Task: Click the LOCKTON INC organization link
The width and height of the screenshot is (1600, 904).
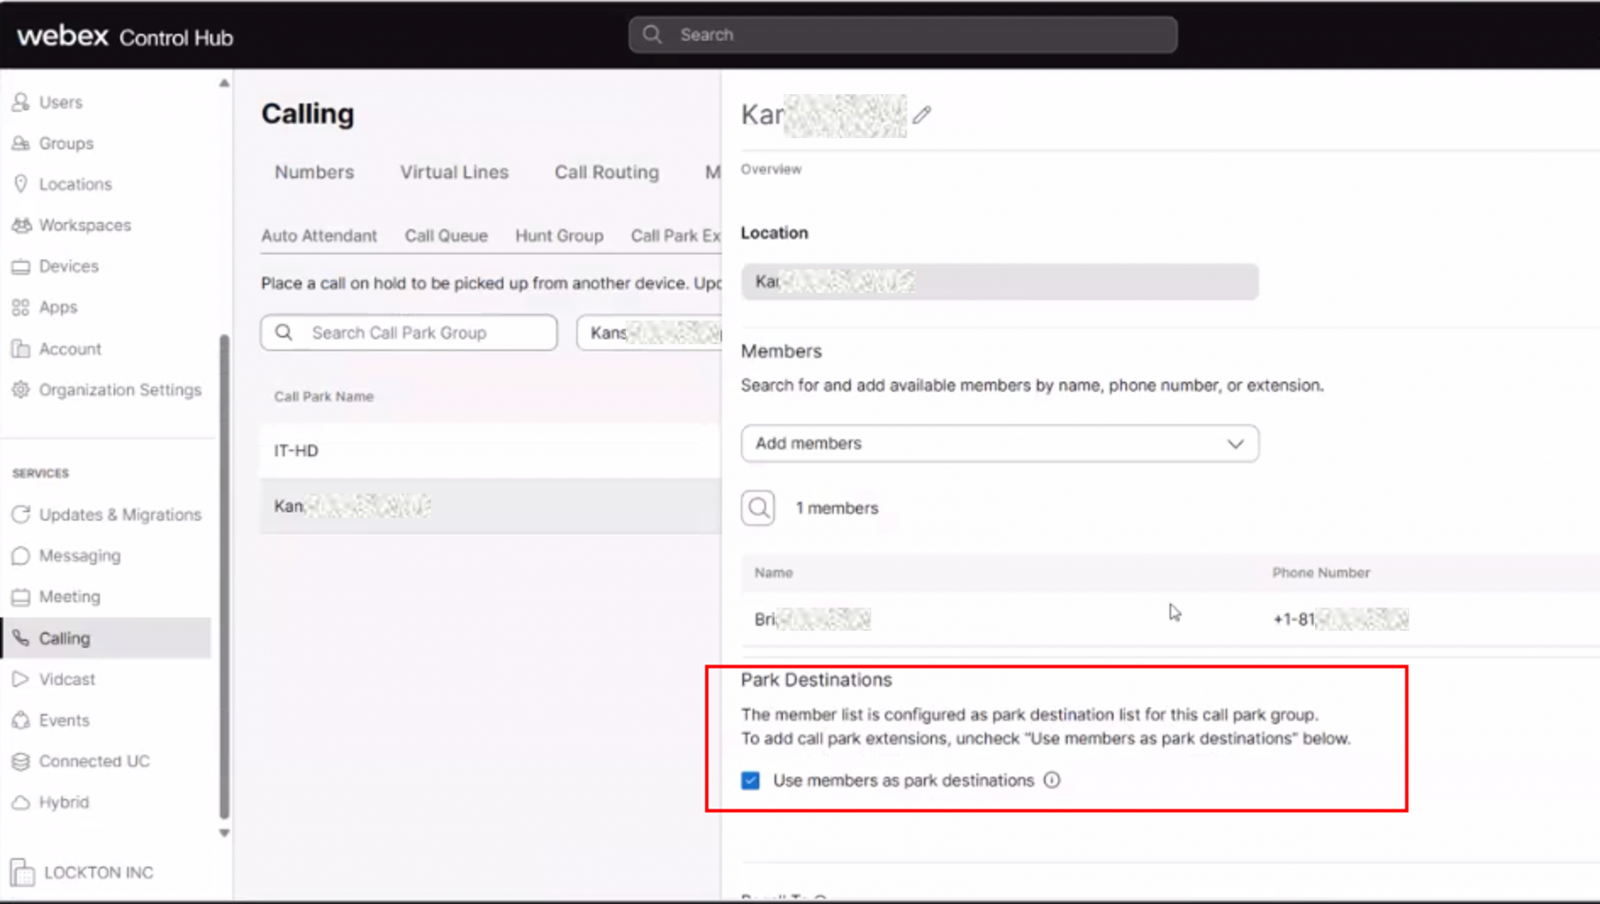Action: point(98,872)
